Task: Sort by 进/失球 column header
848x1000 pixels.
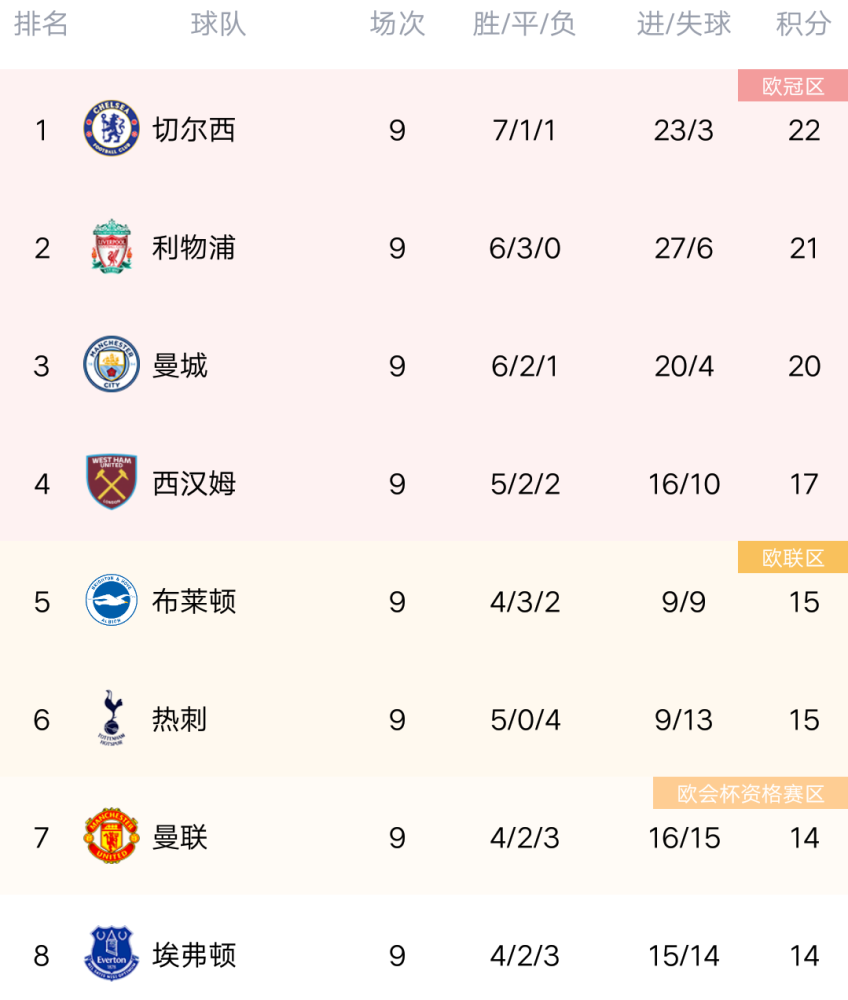Action: [x=684, y=24]
